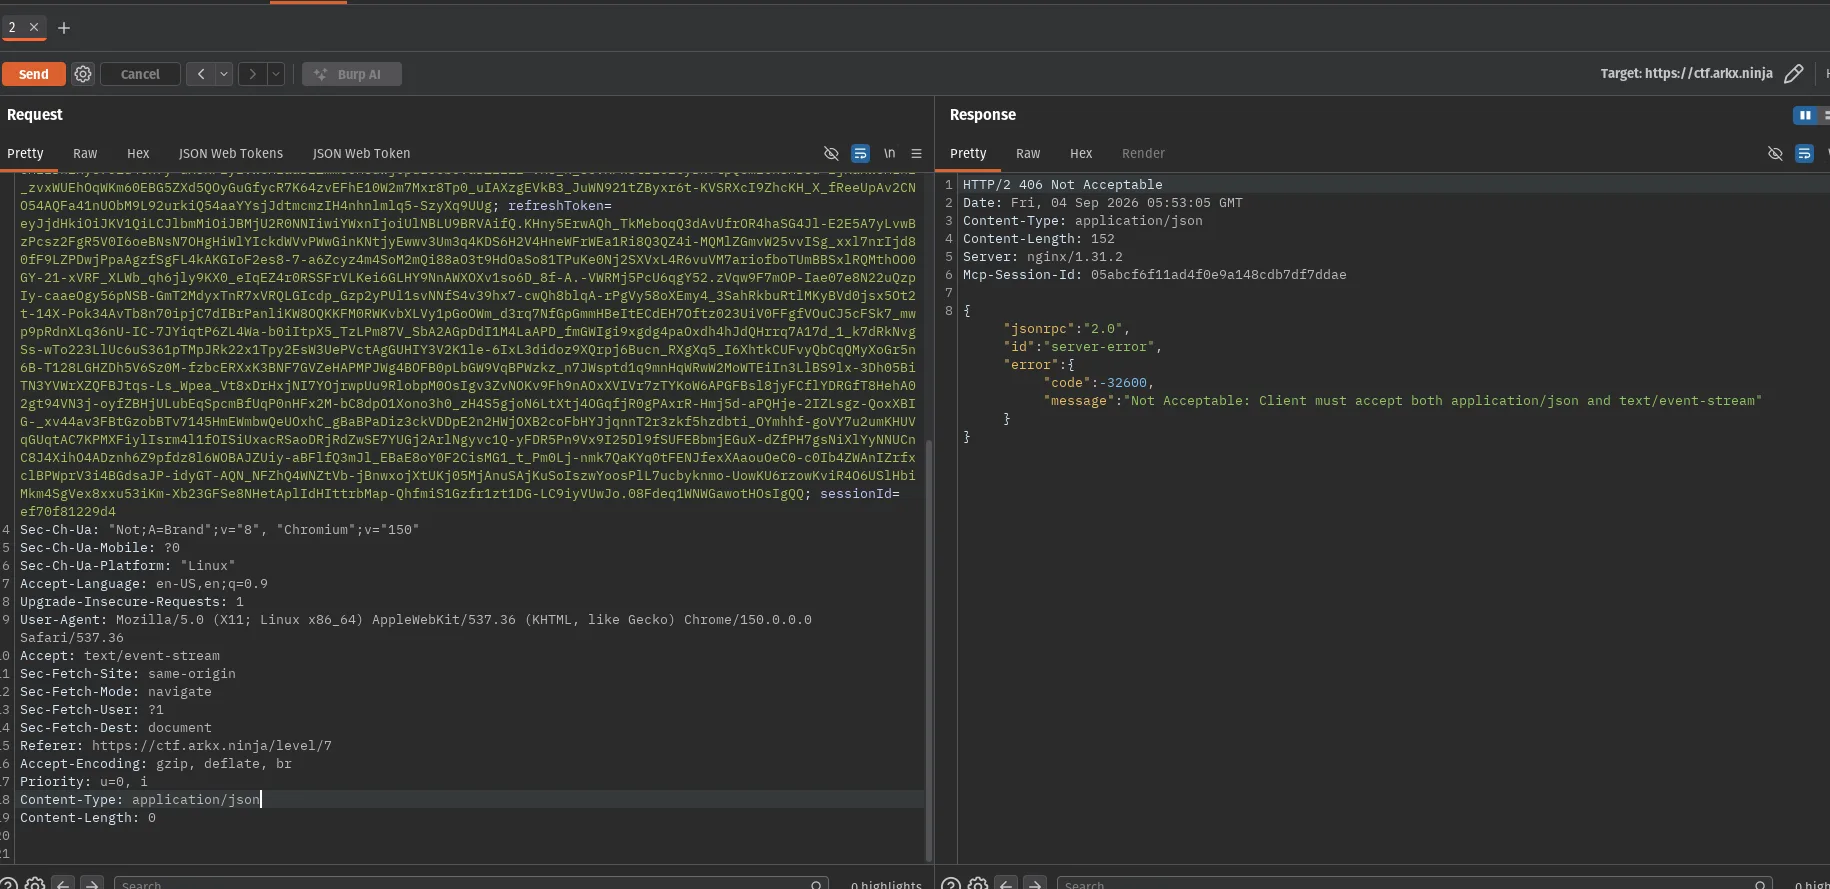
Task: Go to next search match in Response
Action: (1036, 884)
